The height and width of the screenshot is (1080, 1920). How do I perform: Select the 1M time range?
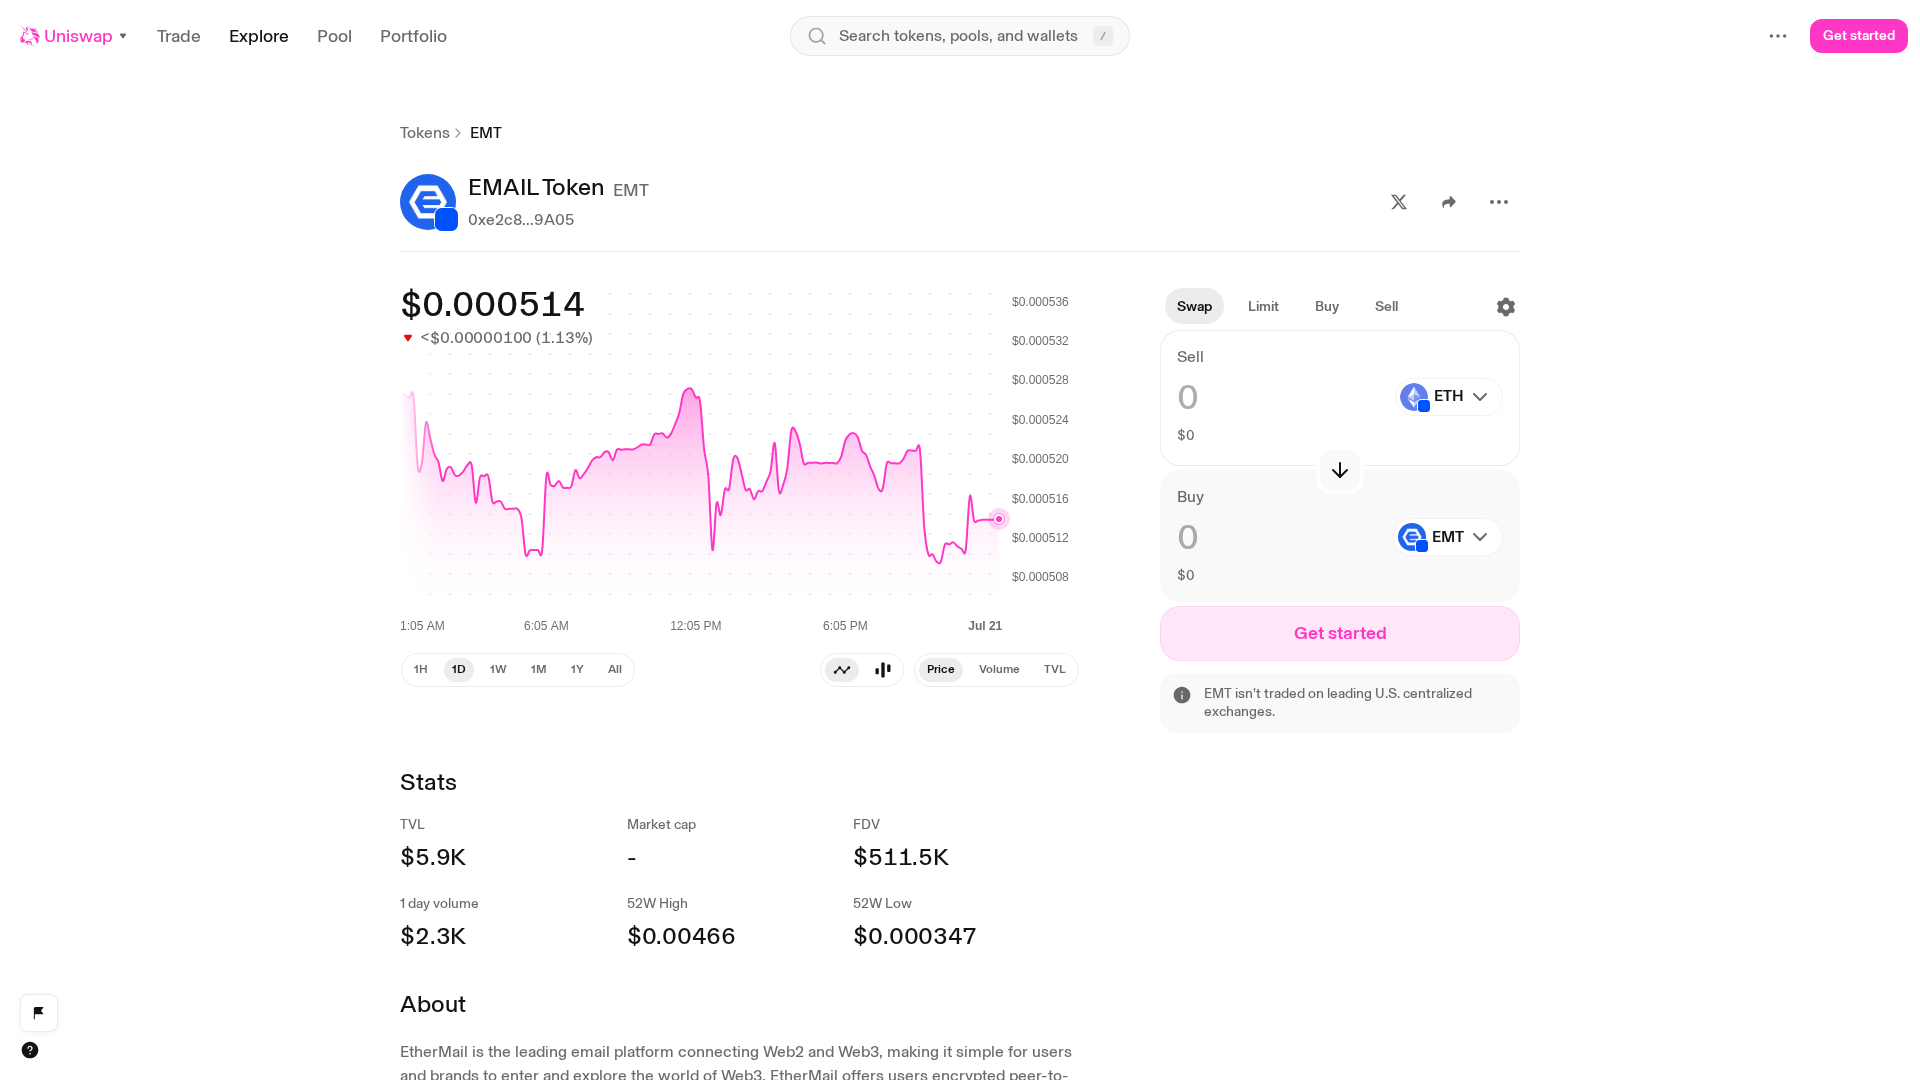[538, 669]
